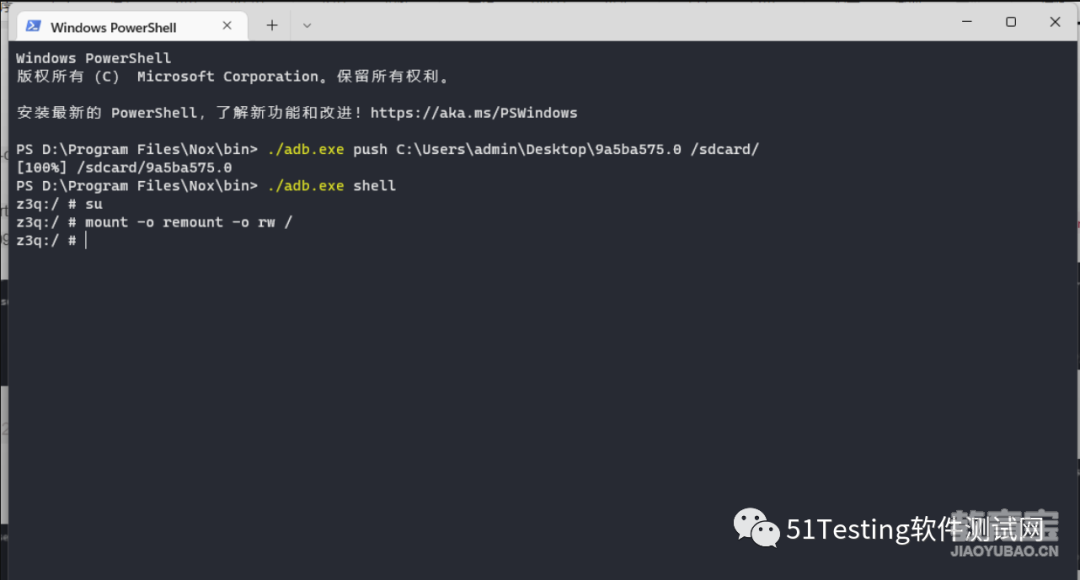This screenshot has width=1080, height=580.
Task: Click the JIAOYUBAO.CN watermark text
Action: pos(1004,551)
